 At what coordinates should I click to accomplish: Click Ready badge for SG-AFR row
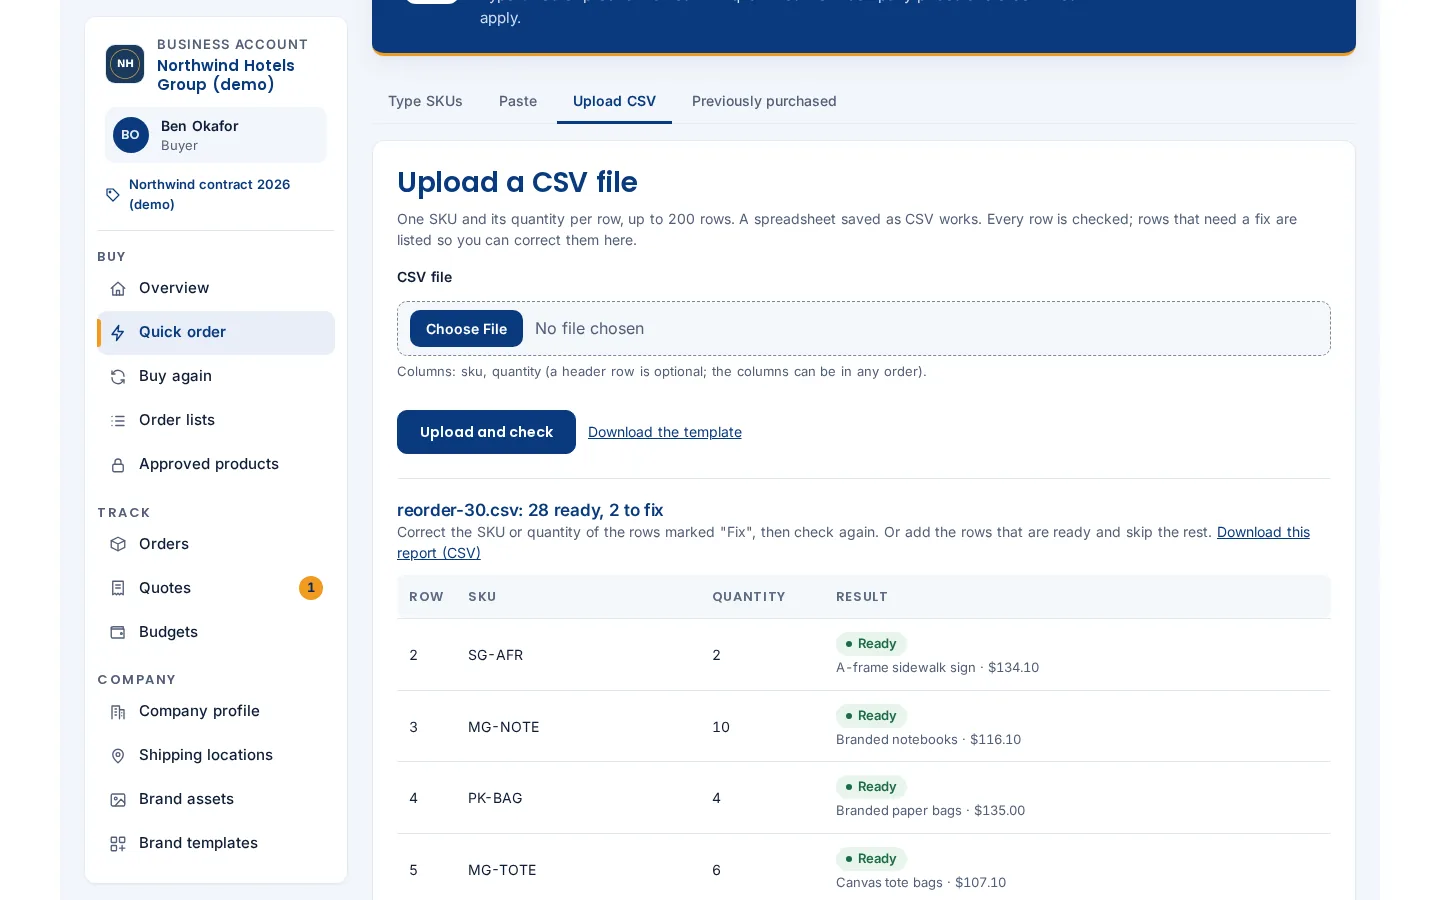871,644
